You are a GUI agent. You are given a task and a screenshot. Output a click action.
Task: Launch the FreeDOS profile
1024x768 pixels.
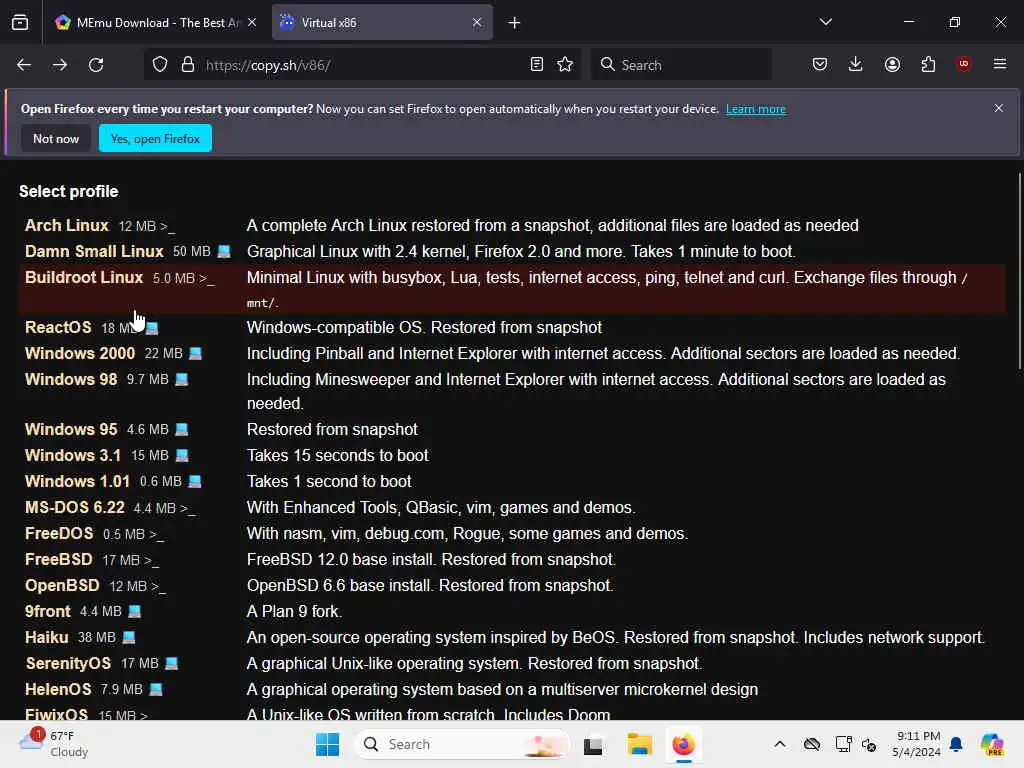(x=59, y=534)
